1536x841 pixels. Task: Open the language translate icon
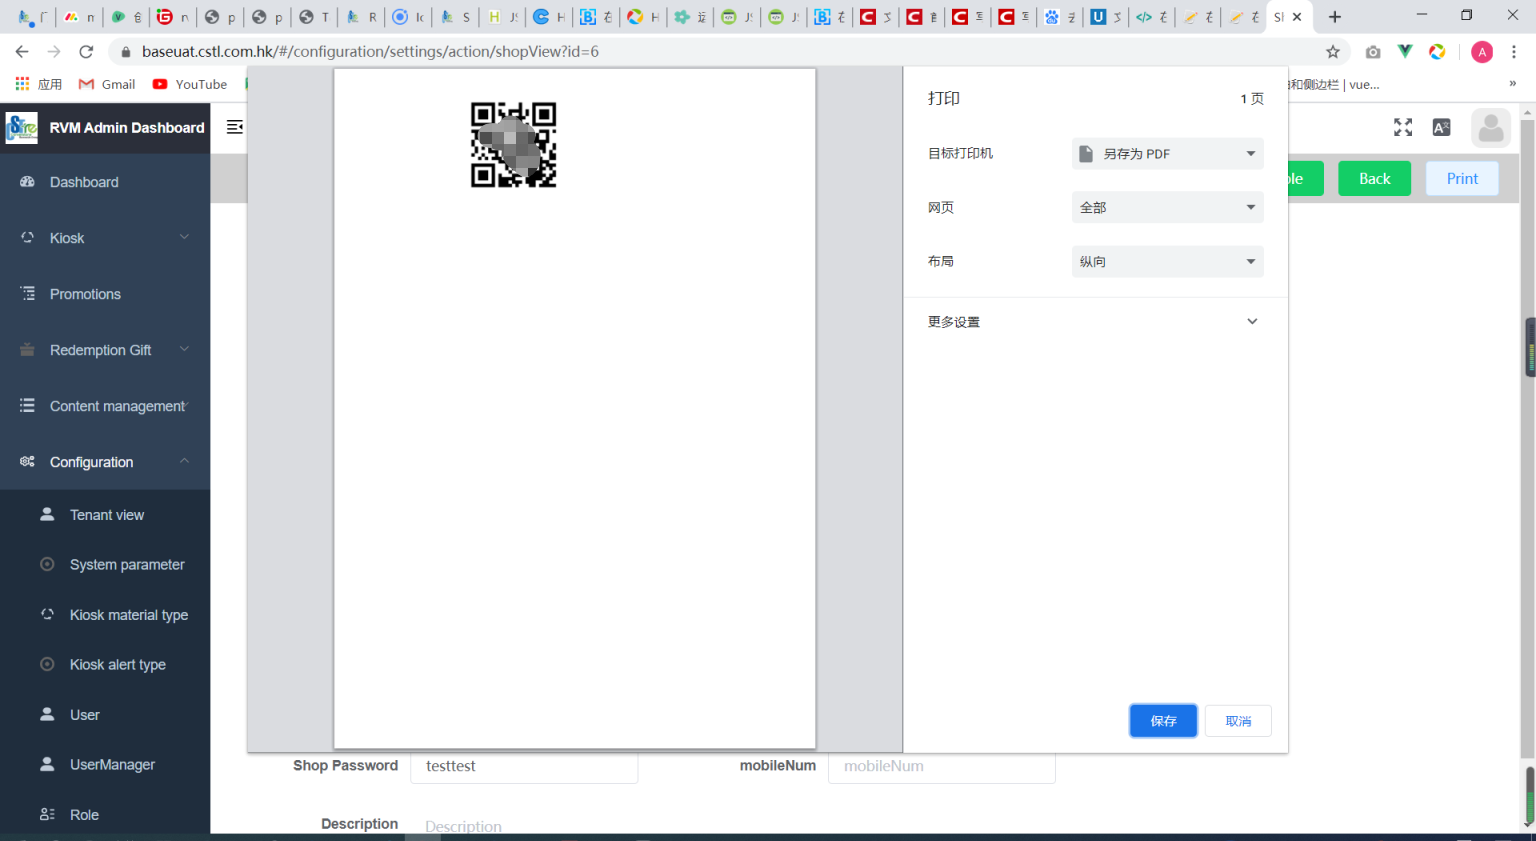tap(1441, 127)
